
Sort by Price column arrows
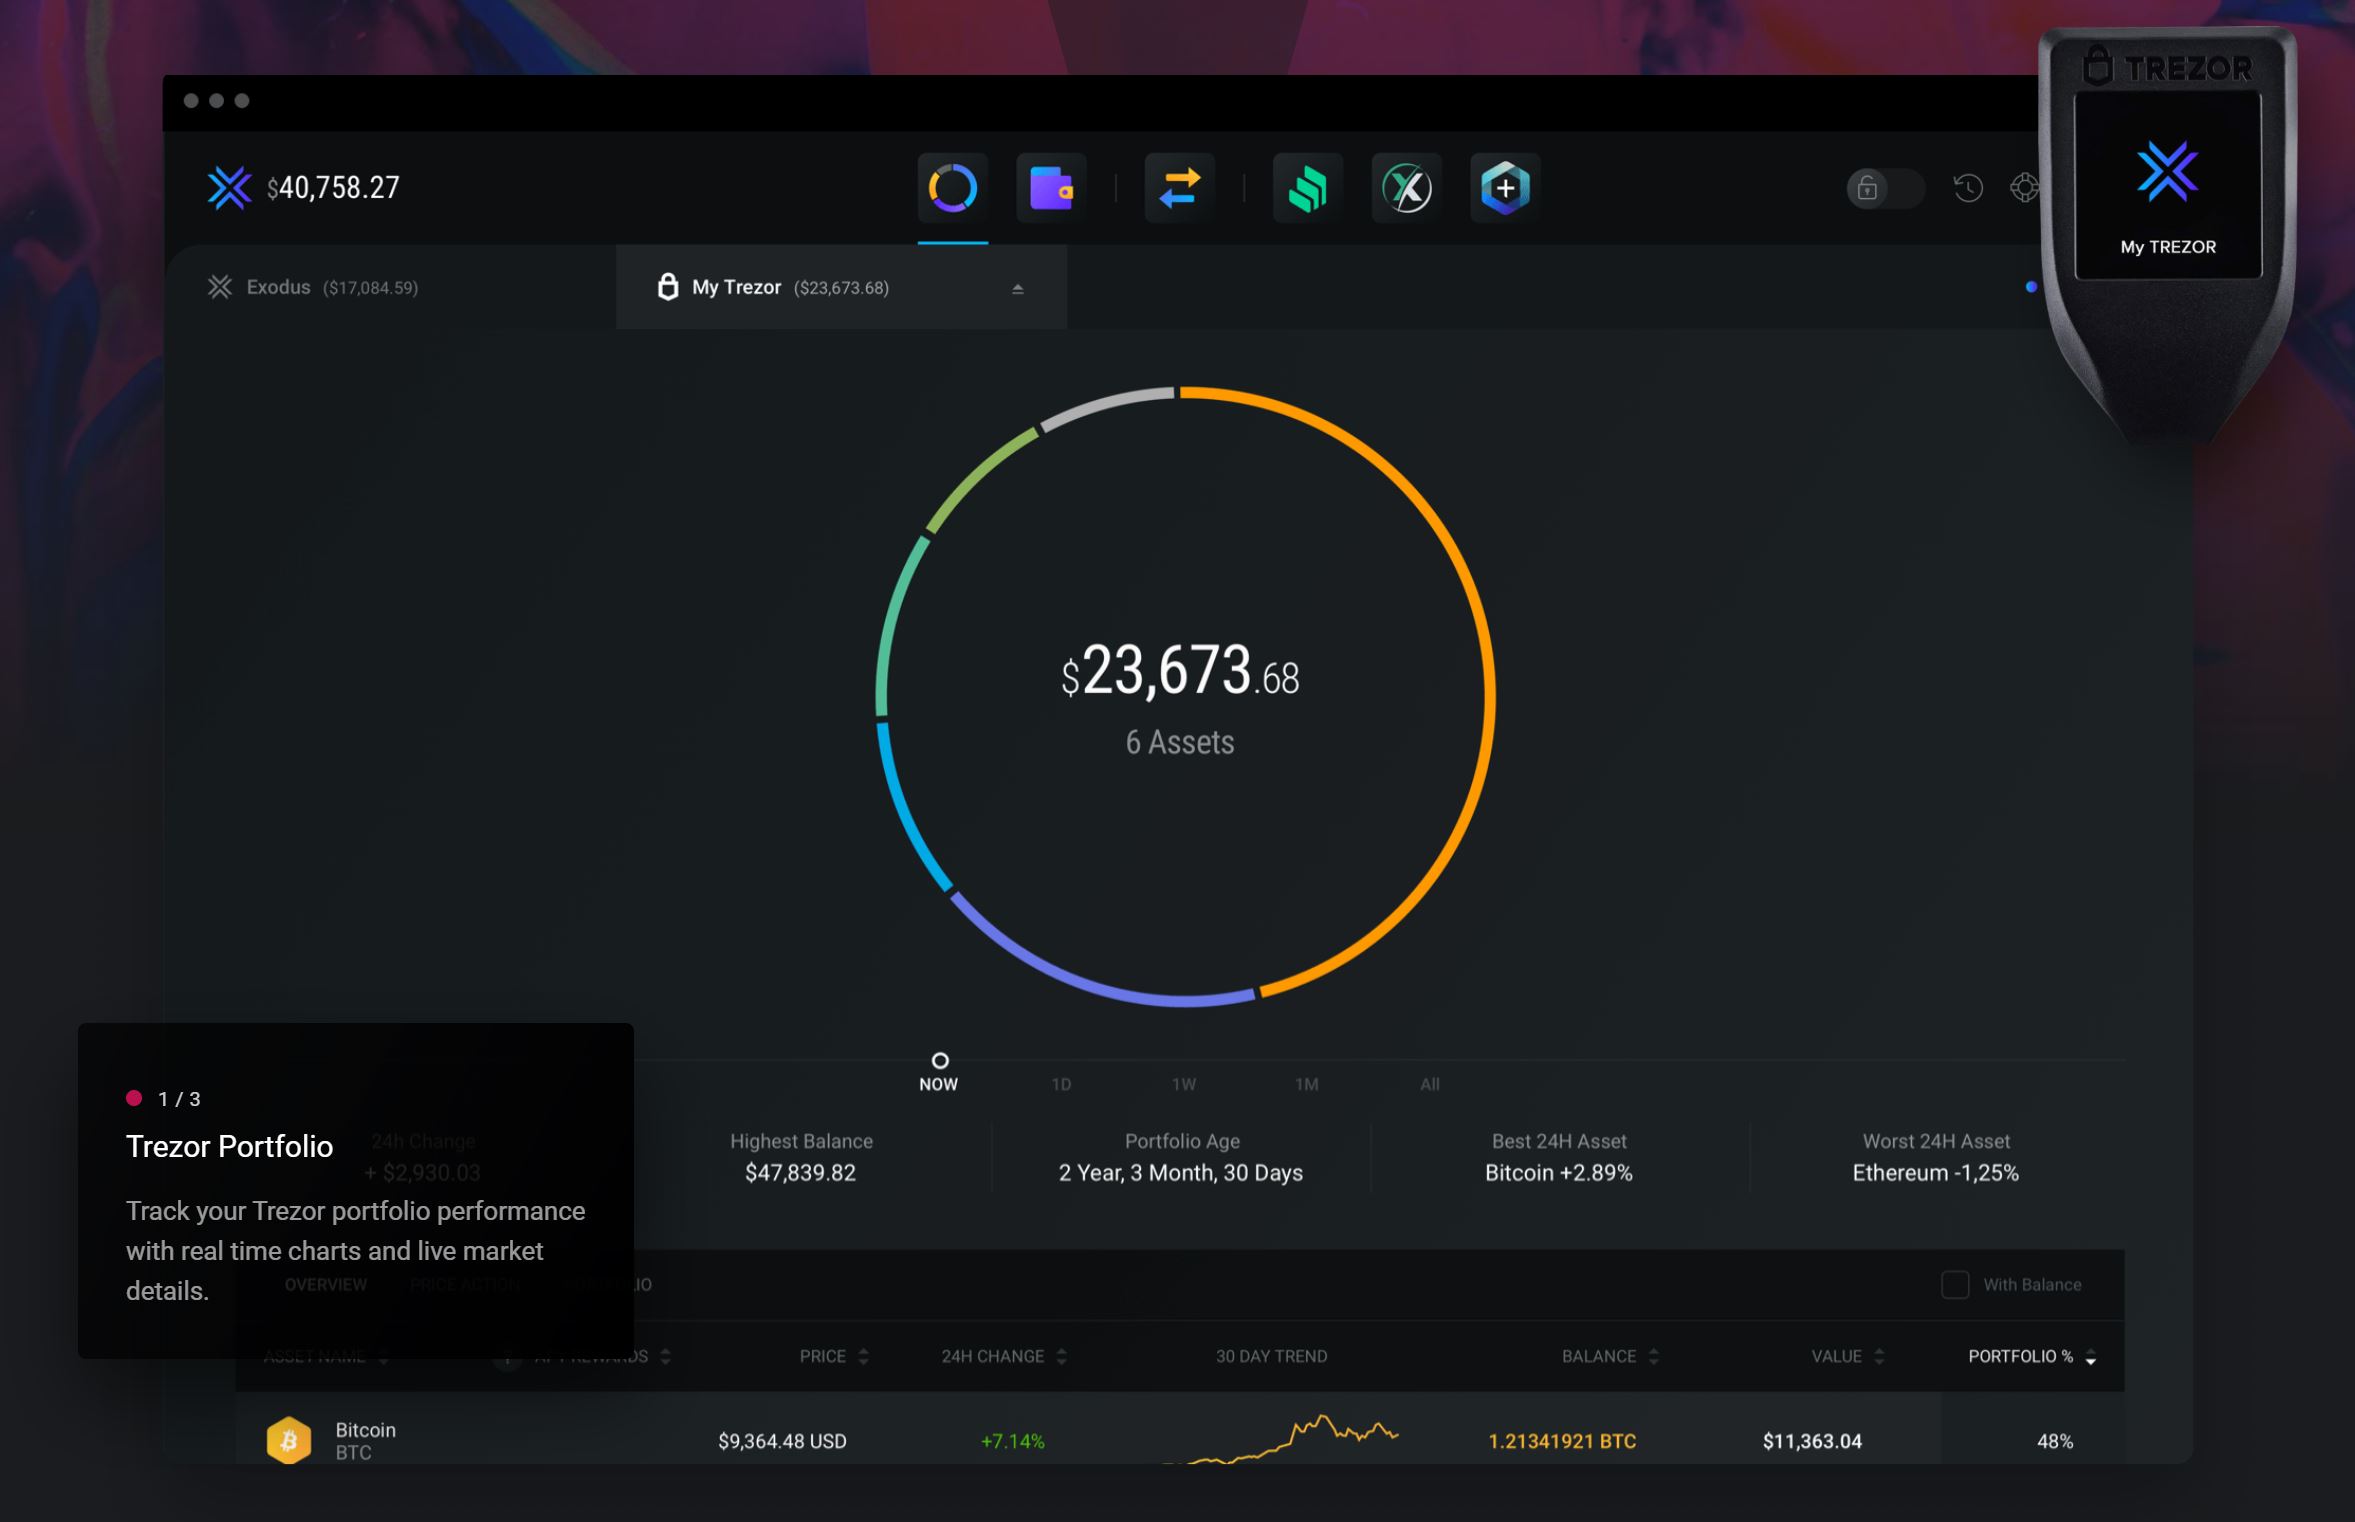point(864,1356)
